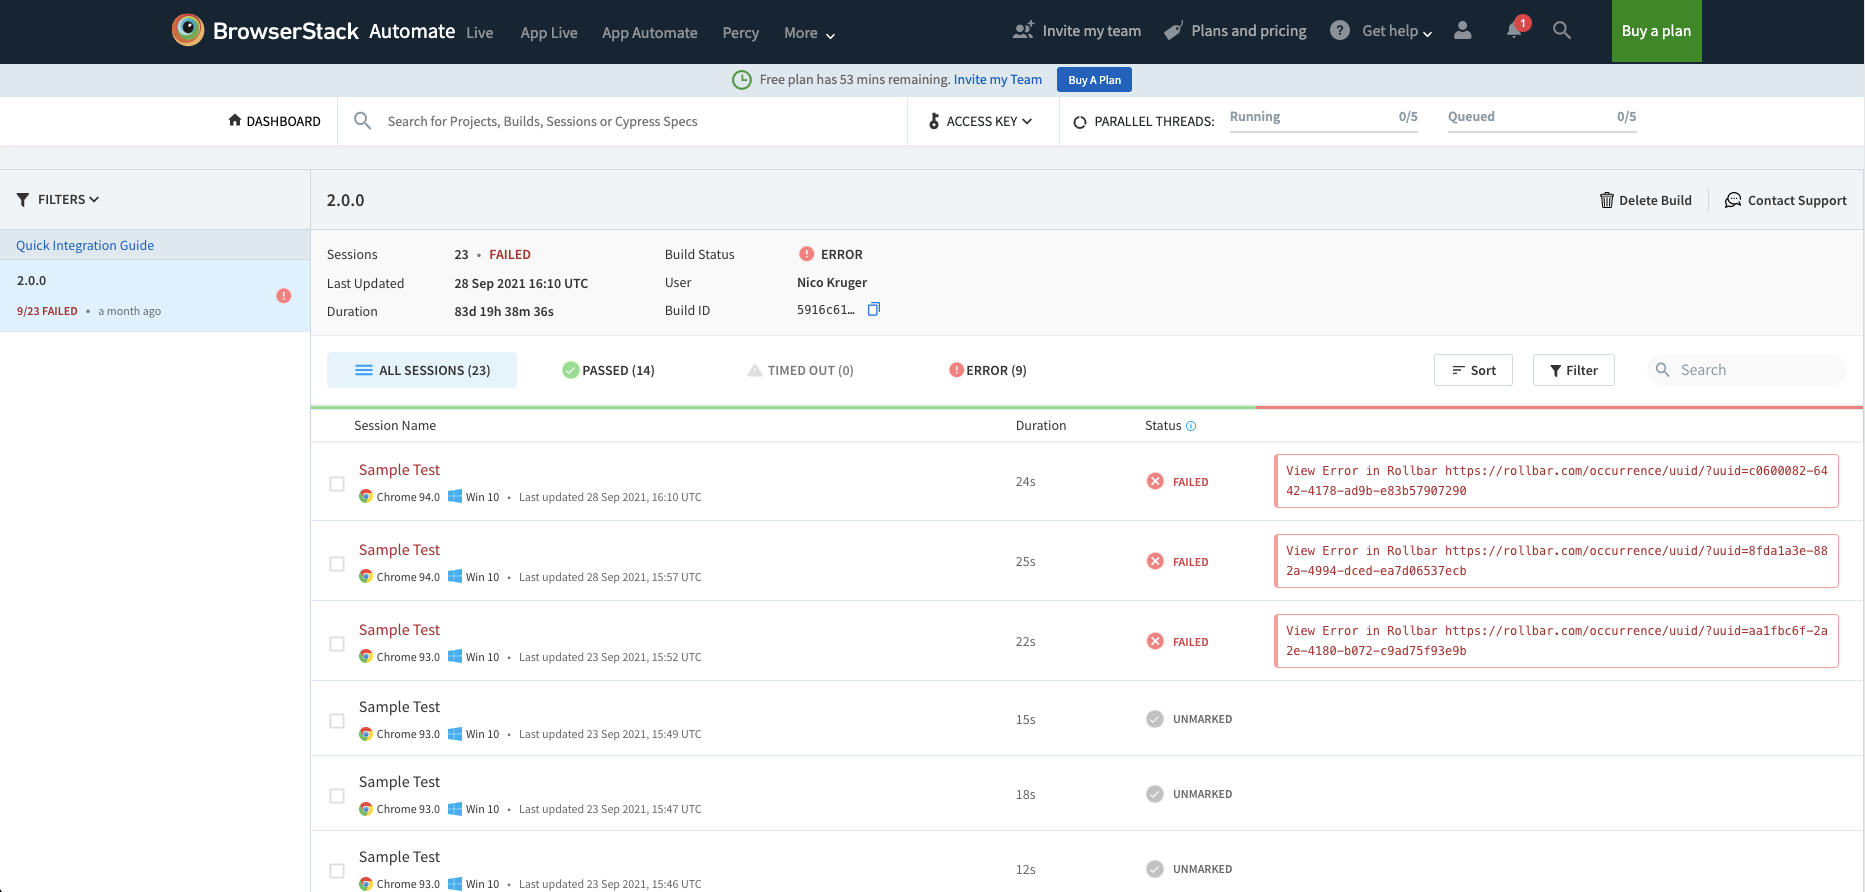Click the clock icon in free plan banner
This screenshot has height=892, width=1865.
(742, 80)
